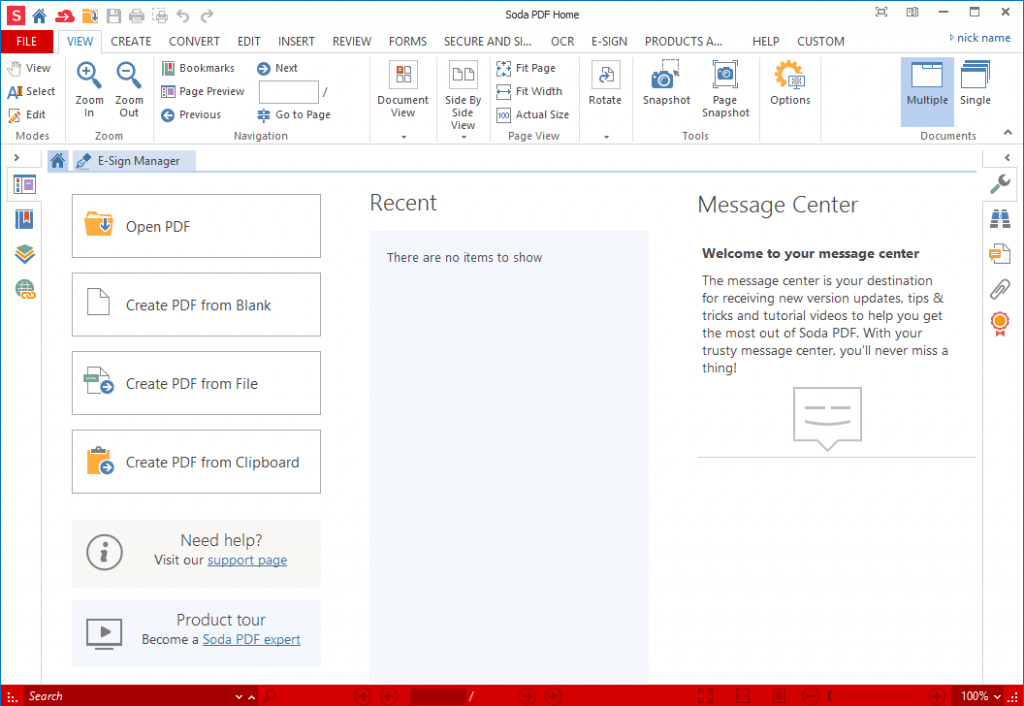The width and height of the screenshot is (1024, 706).
Task: Open the FILE menu
Action: pyautogui.click(x=27, y=41)
